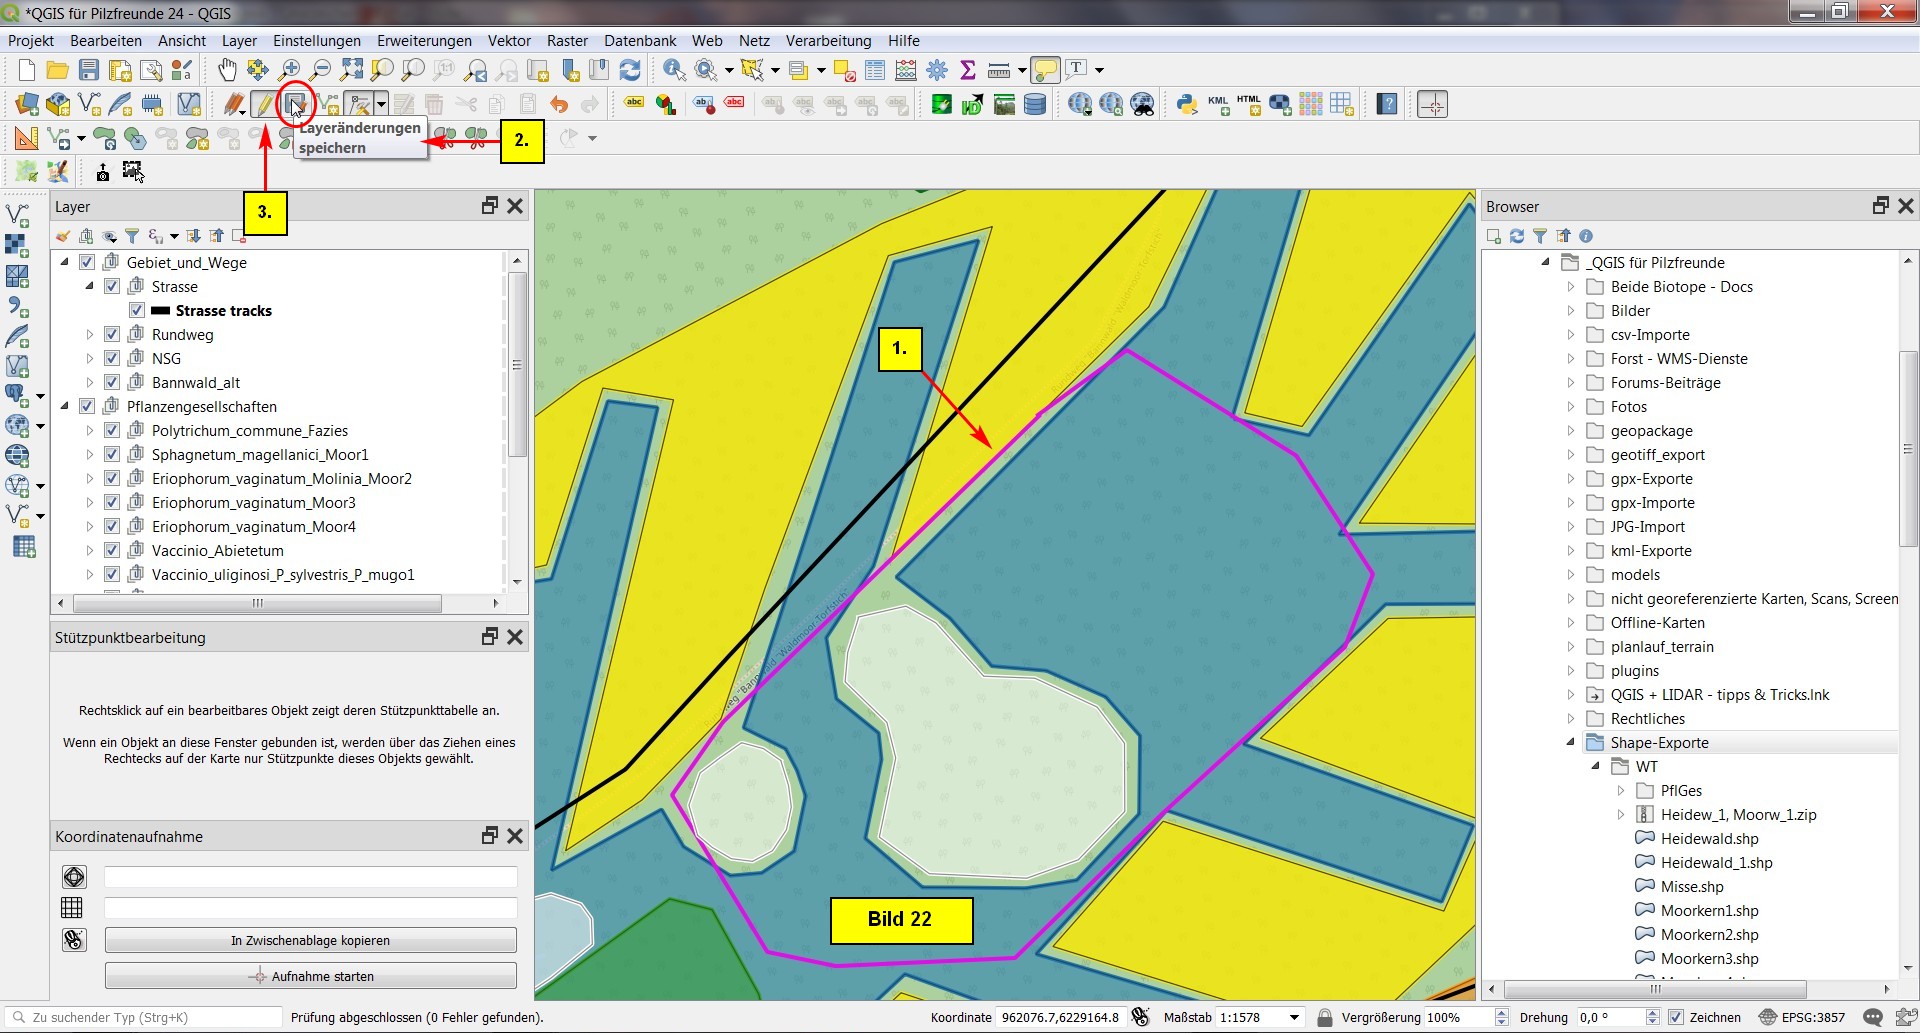The height and width of the screenshot is (1033, 1920).
Task: Click the Aufnahme starten button
Action: [311, 976]
